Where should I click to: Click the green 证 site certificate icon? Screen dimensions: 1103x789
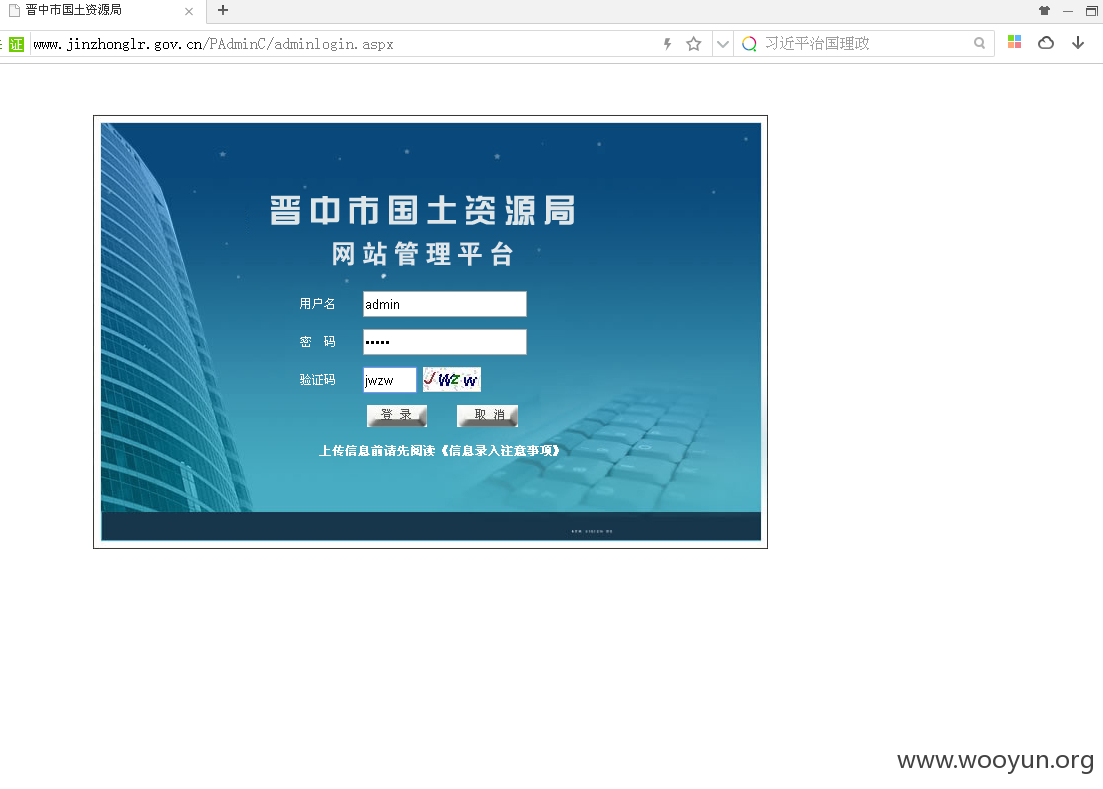pos(16,44)
